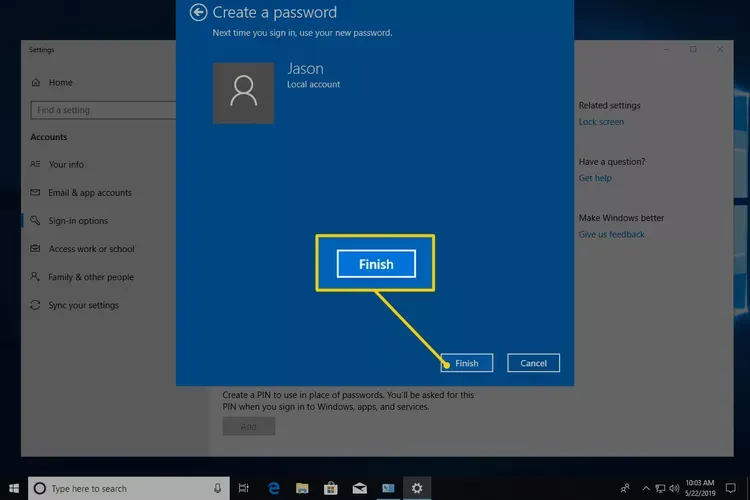Click the Finish button
The width and height of the screenshot is (750, 500).
467,363
